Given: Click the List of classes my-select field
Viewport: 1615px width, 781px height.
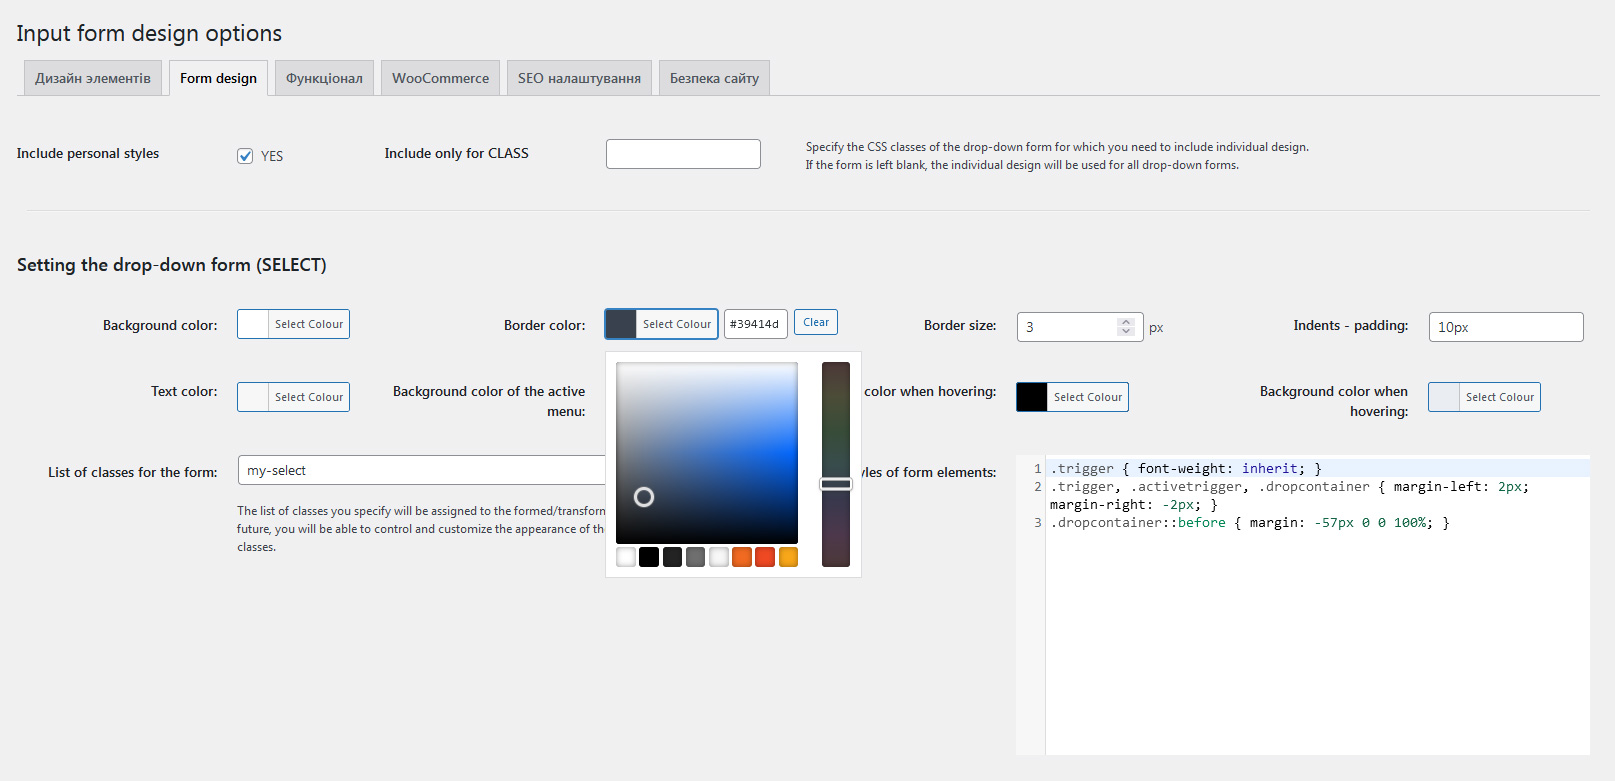Looking at the screenshot, I should (422, 470).
